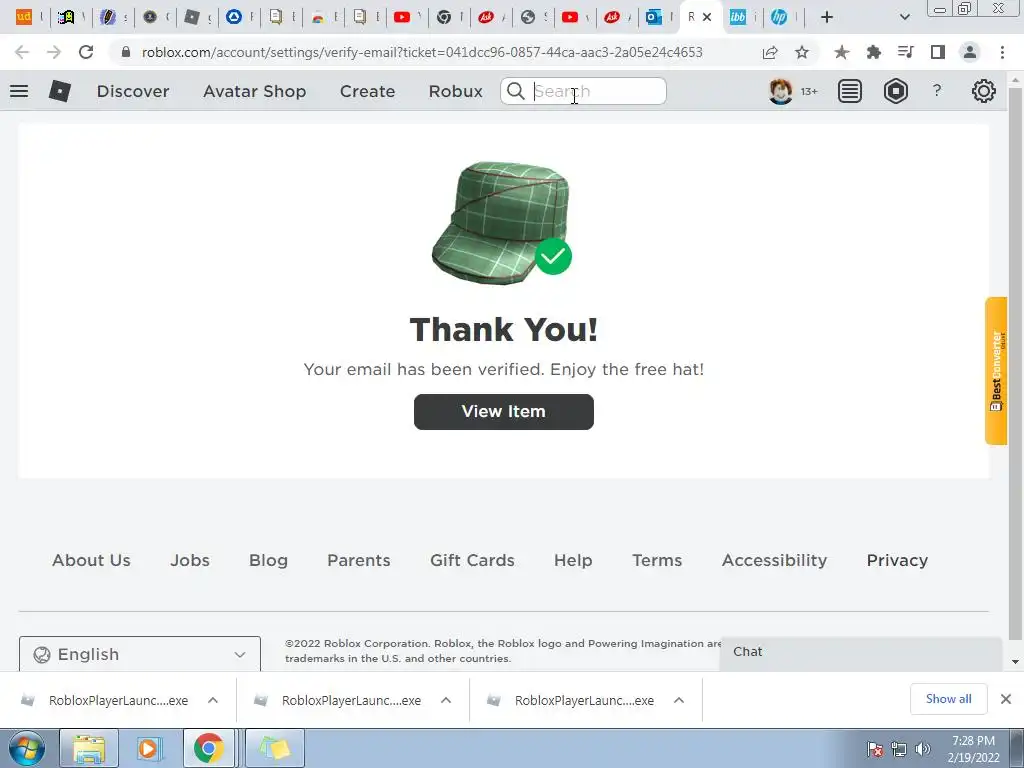Click the page vertical scrollbar

[x=1015, y=366]
